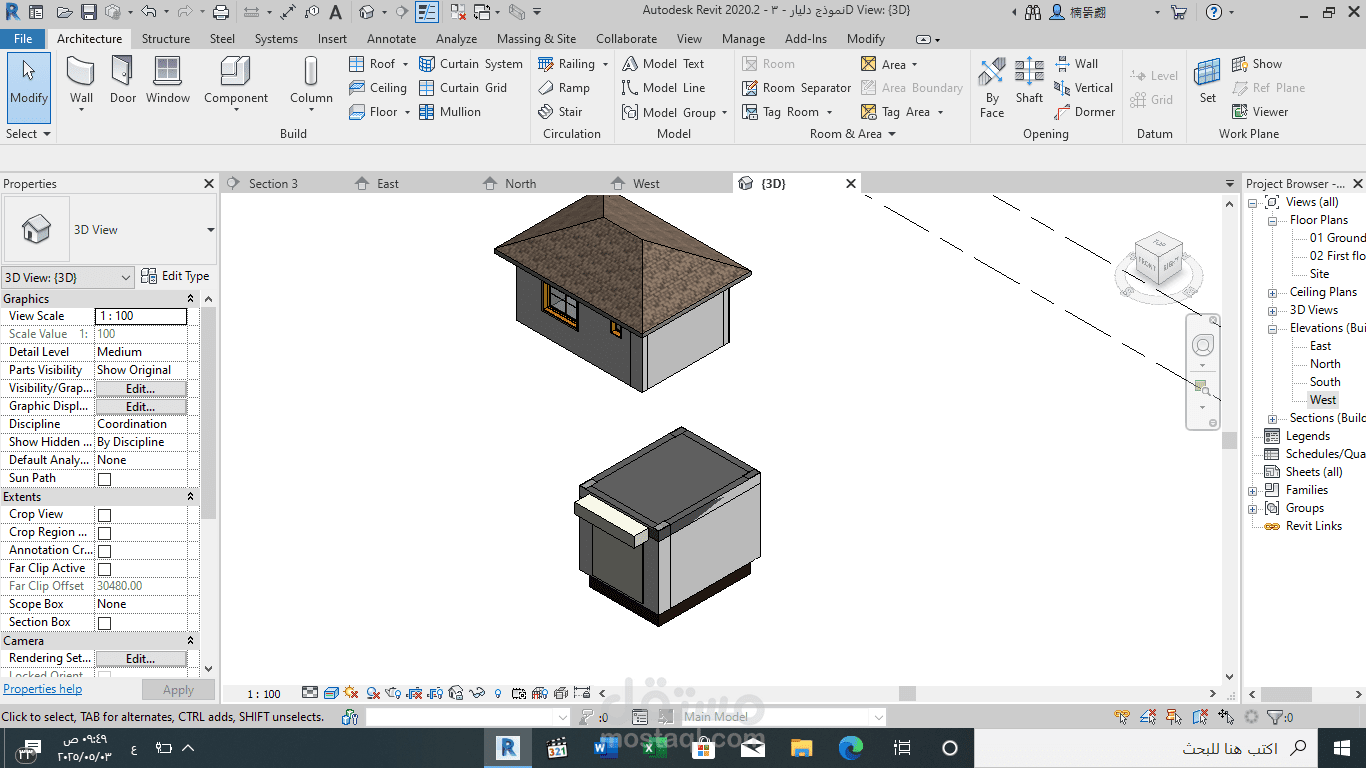Open Microsoft Edge from the taskbar
The image size is (1366, 768).
coord(851,747)
